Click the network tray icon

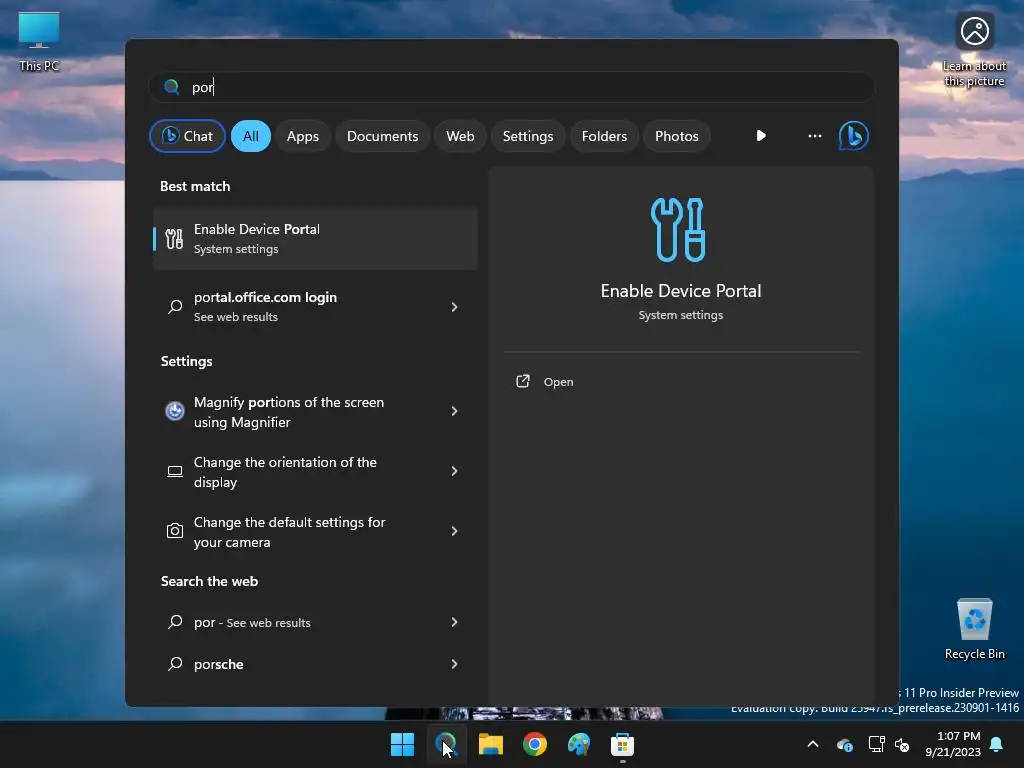pos(876,744)
